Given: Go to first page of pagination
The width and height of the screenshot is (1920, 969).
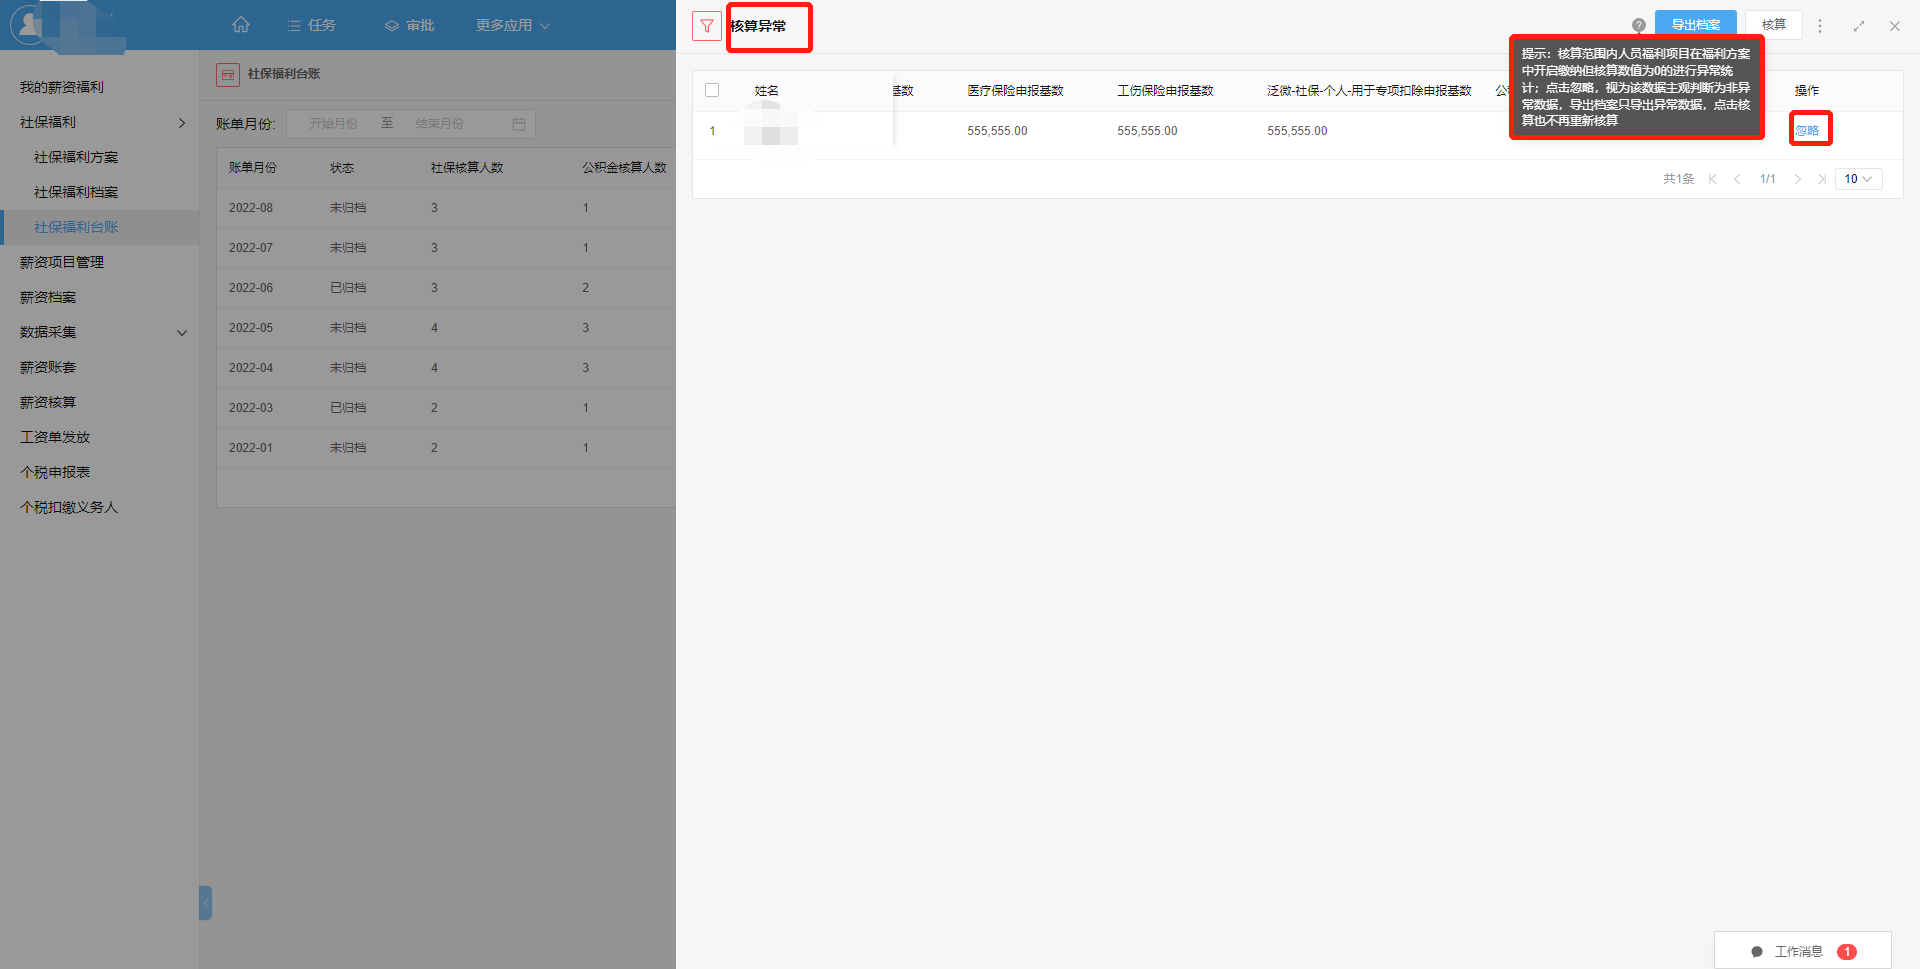Looking at the screenshot, I should [1713, 179].
